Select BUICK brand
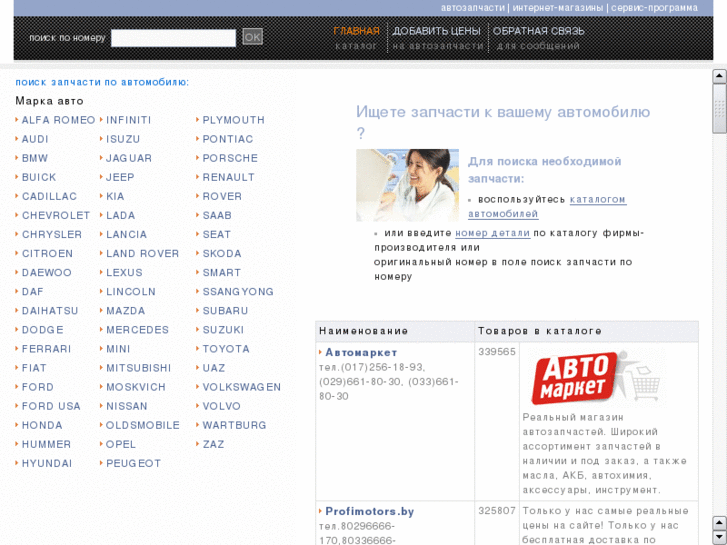This screenshot has width=727, height=545. click(x=39, y=177)
